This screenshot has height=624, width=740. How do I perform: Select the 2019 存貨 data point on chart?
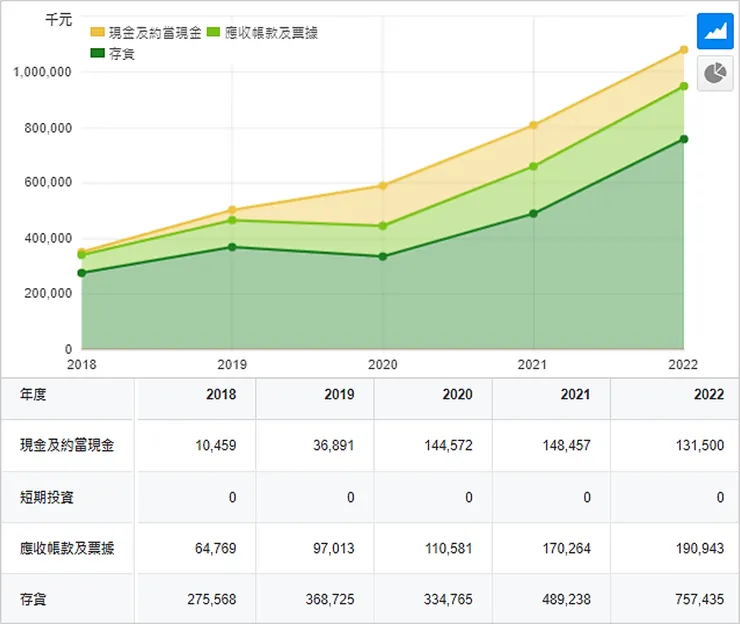232,247
